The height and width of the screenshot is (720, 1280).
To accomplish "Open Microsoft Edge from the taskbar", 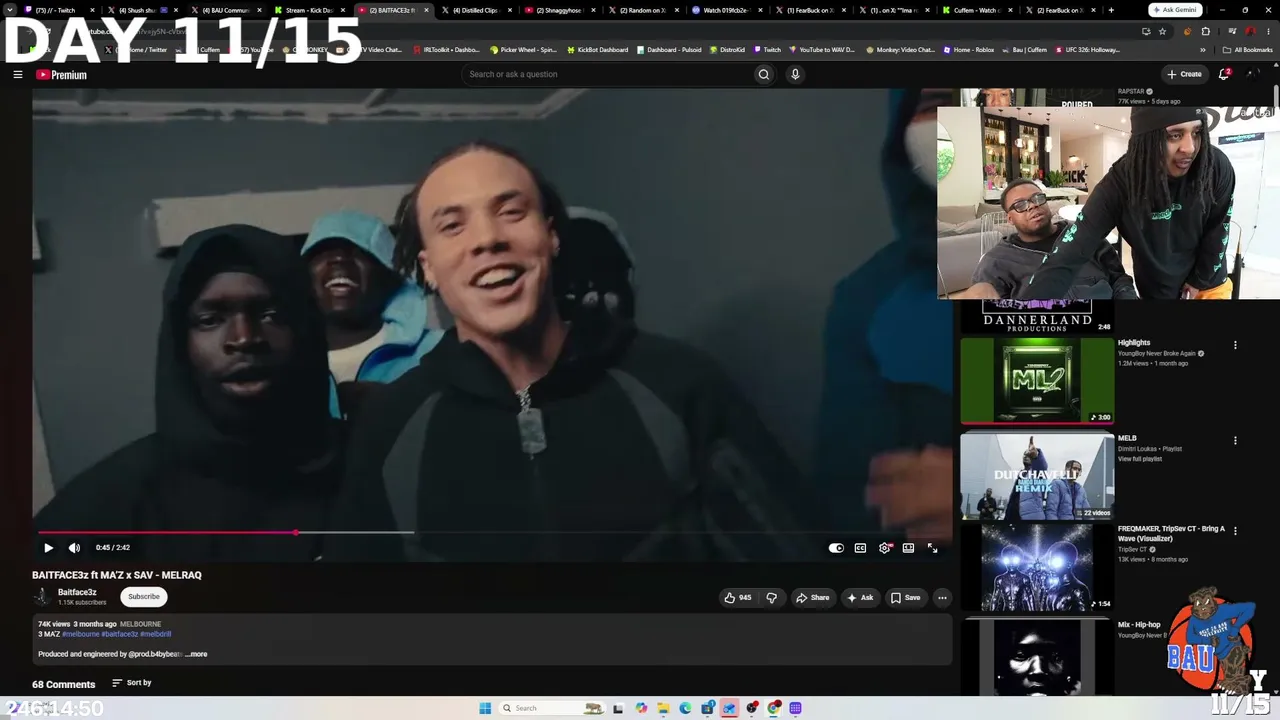I will coord(685,708).
